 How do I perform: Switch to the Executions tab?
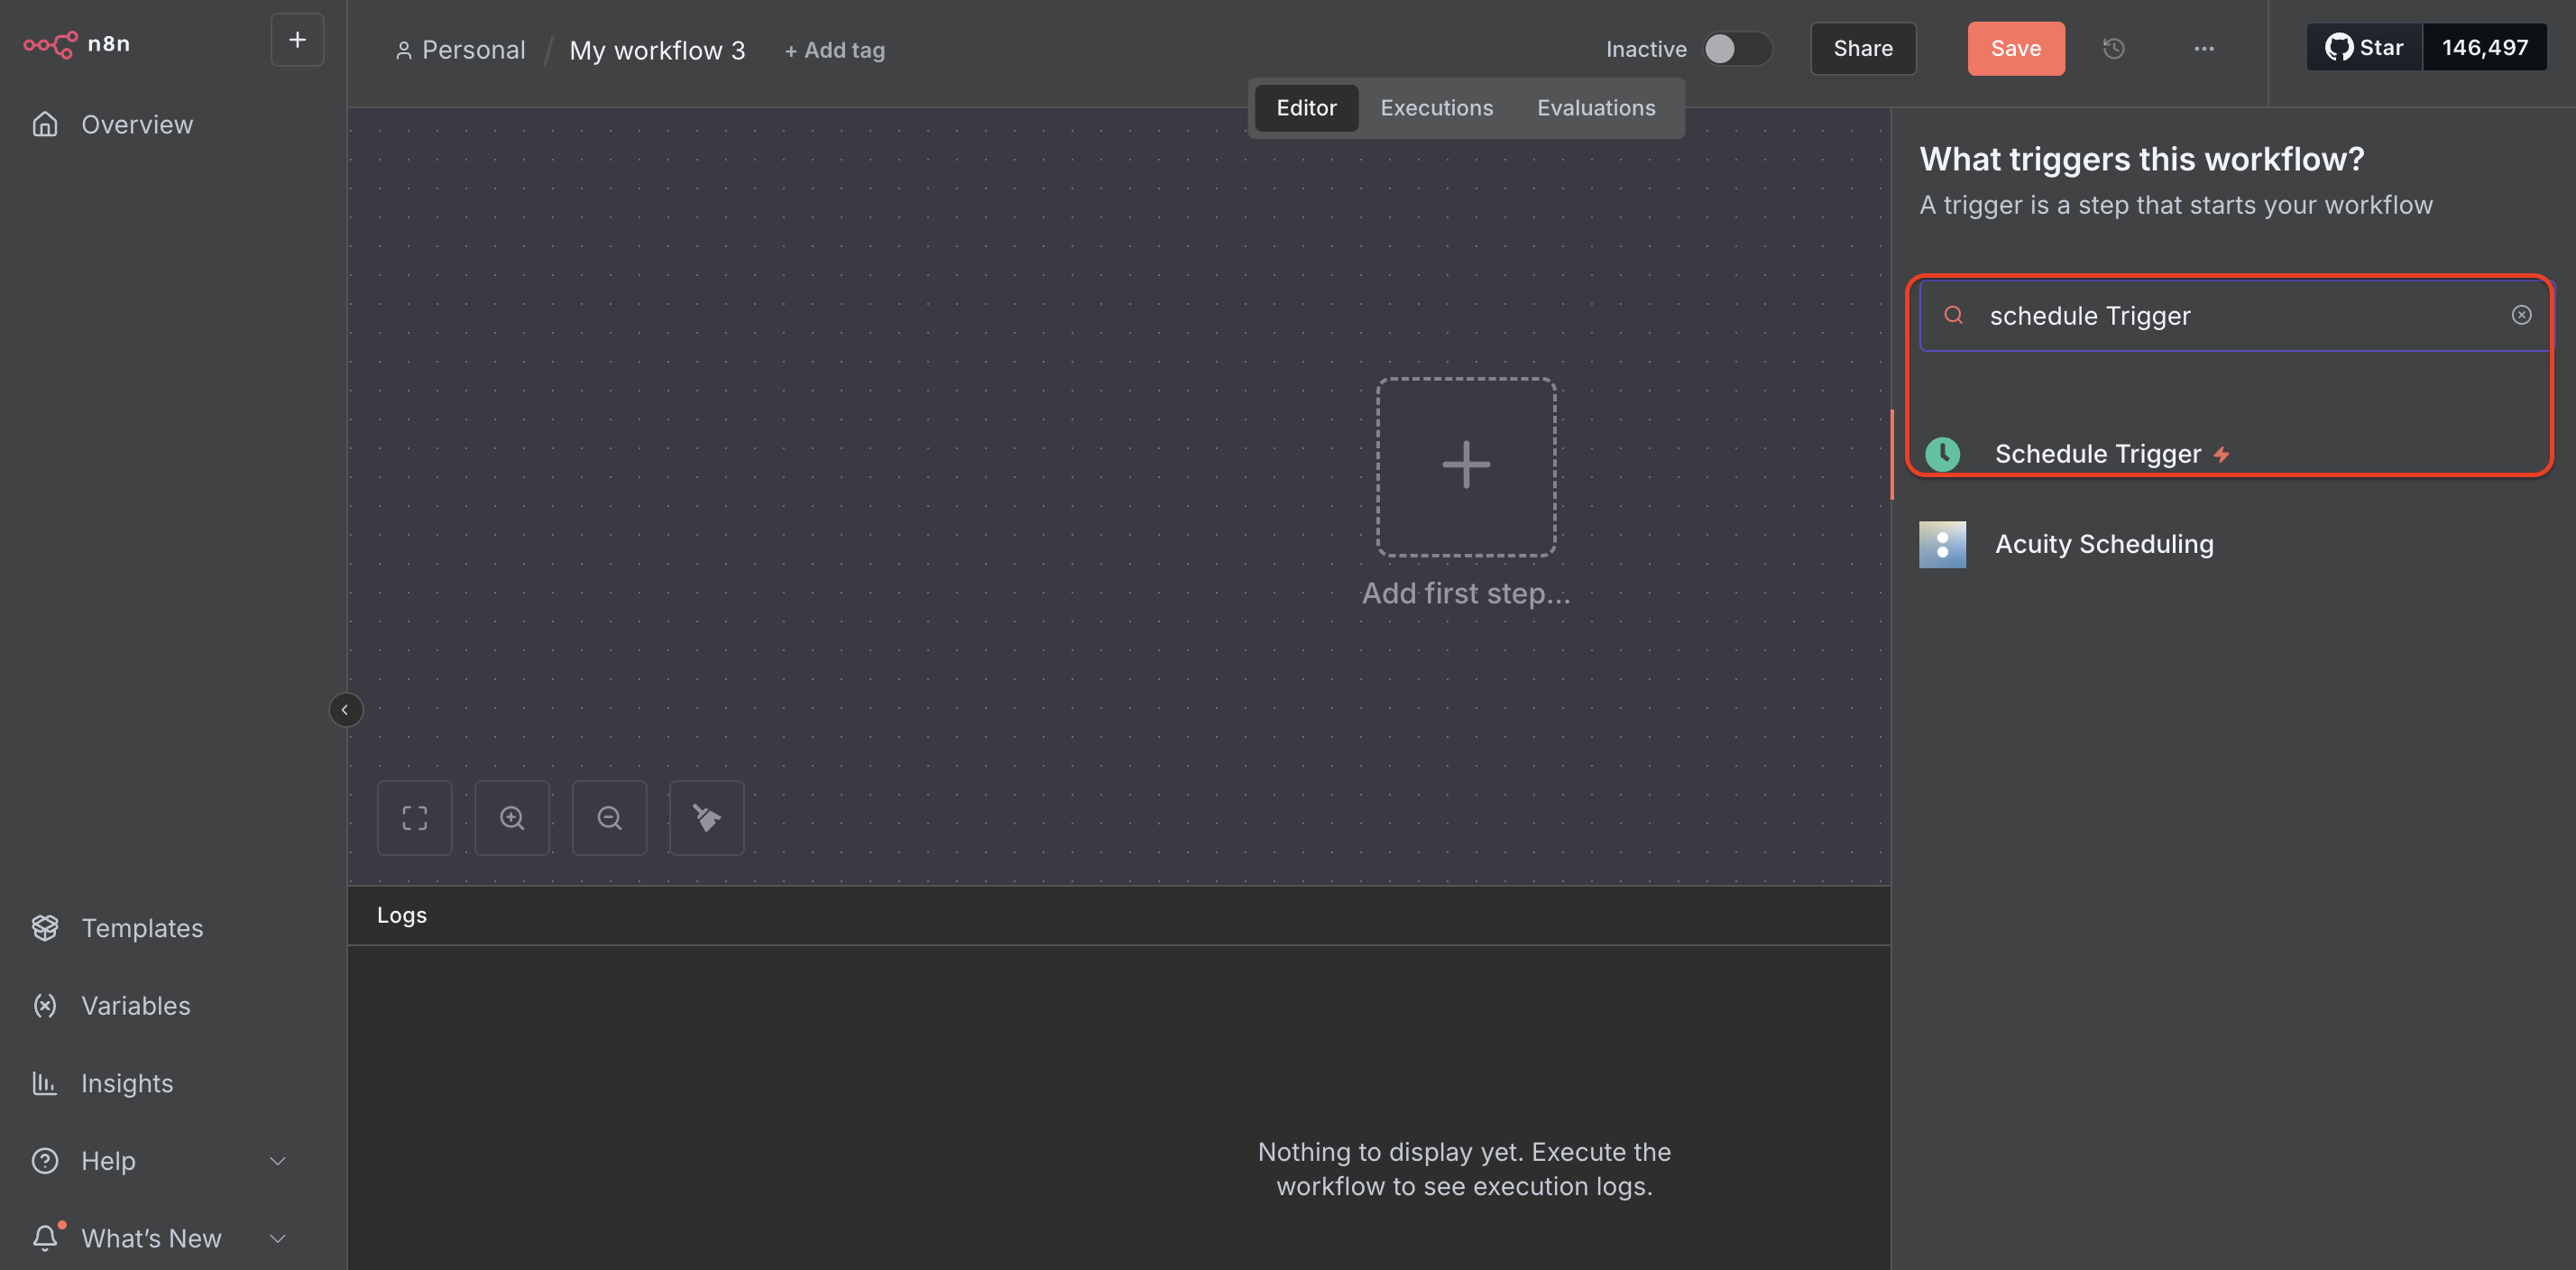pos(1436,108)
